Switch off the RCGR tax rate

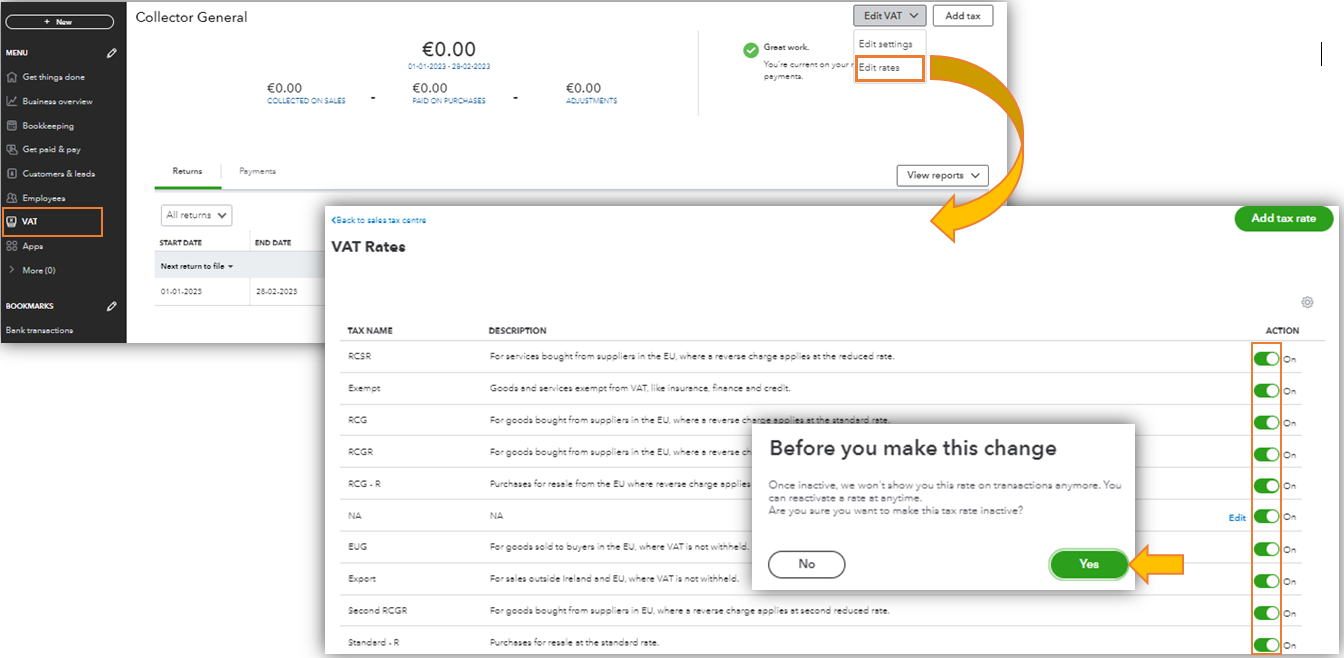click(1266, 454)
